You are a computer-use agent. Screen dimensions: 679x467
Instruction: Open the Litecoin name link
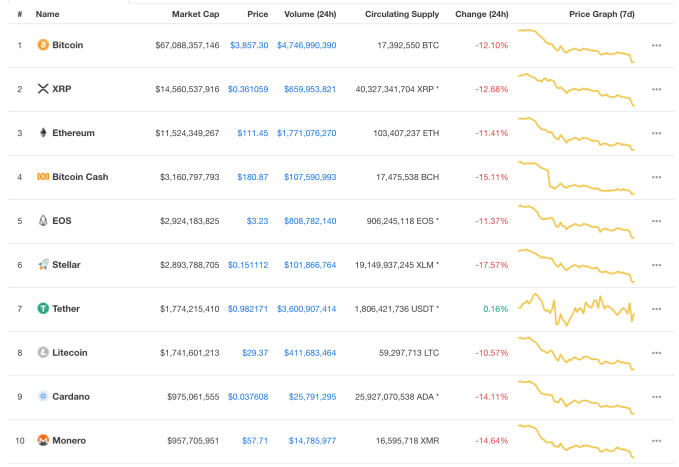[70, 352]
